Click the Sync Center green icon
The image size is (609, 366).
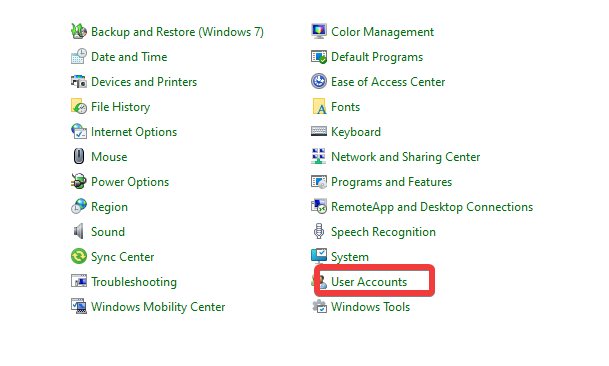pyautogui.click(x=79, y=256)
